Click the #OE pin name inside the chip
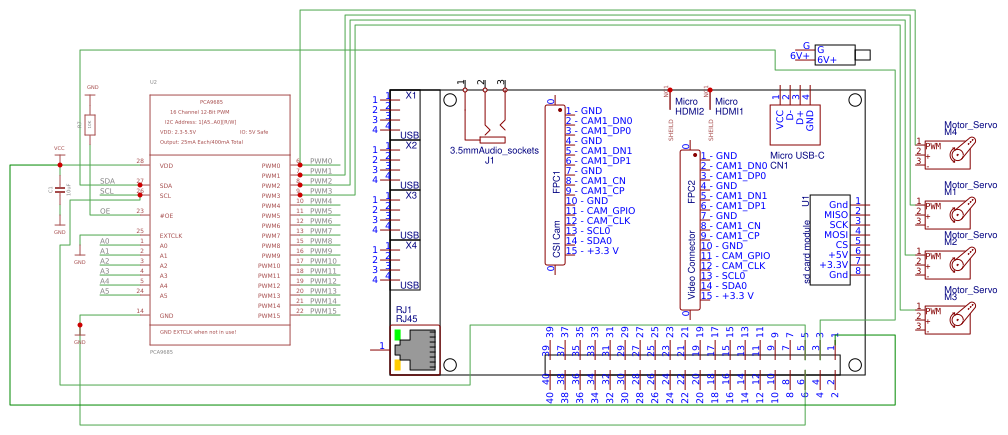1008x435 pixels. [166, 216]
